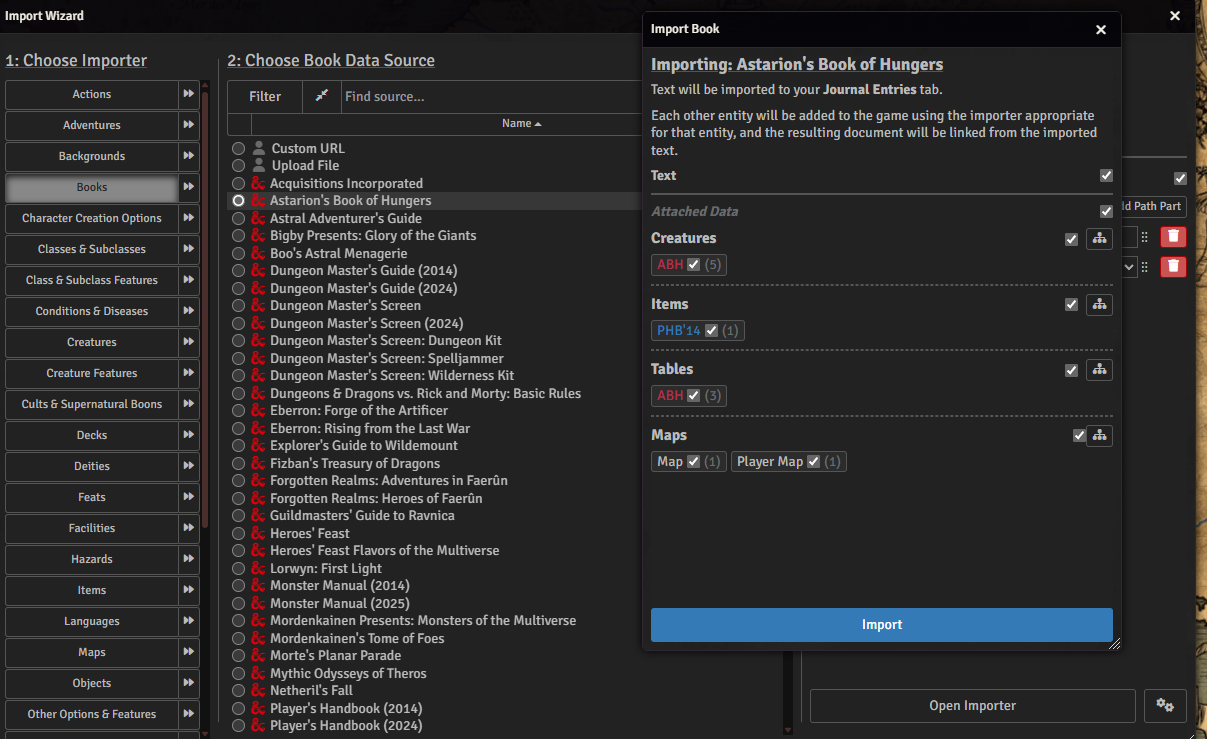1207x739 pixels.
Task: Select Other Options & Features importer
Action: coord(92,714)
